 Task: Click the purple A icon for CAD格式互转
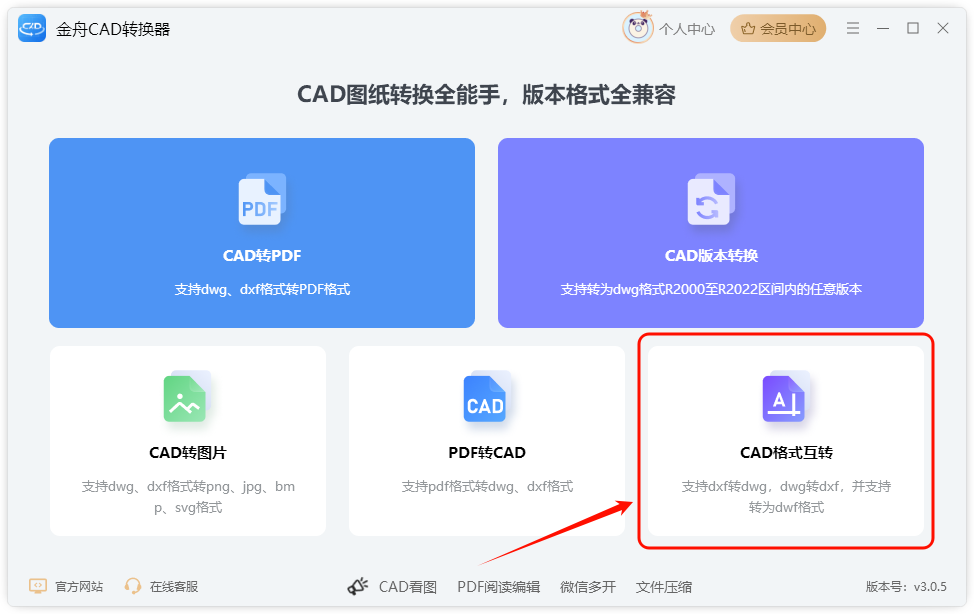(786, 396)
